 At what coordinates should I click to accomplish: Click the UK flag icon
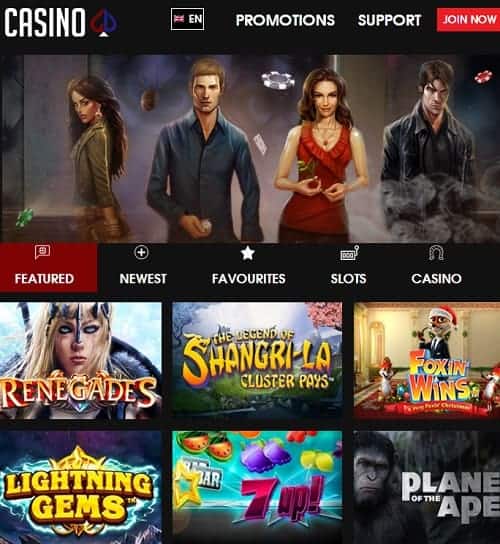tap(179, 19)
